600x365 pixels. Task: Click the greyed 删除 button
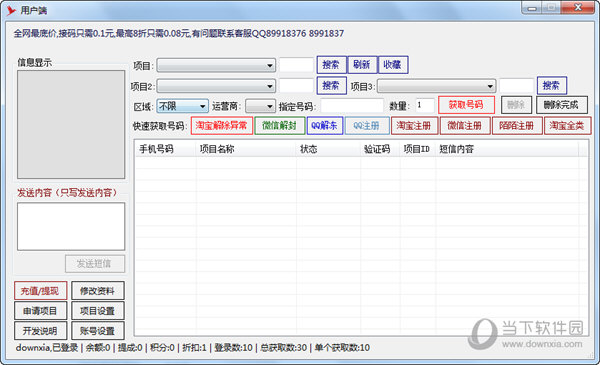[x=516, y=105]
